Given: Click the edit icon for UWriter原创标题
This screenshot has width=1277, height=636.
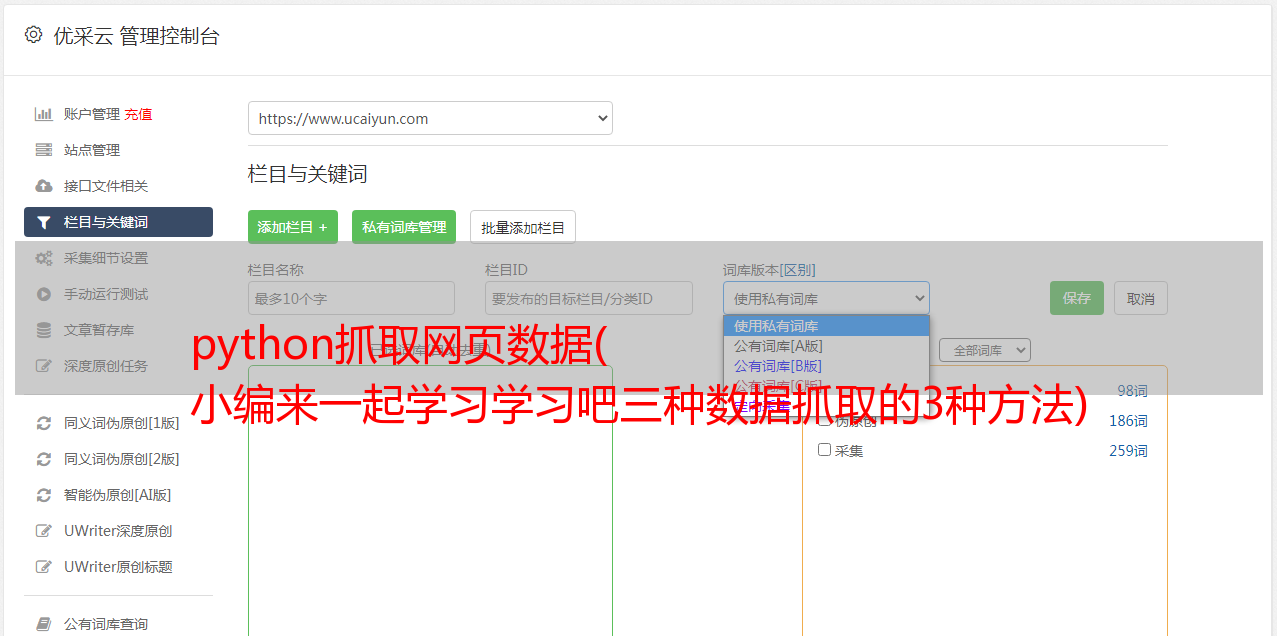Looking at the screenshot, I should coord(44,567).
